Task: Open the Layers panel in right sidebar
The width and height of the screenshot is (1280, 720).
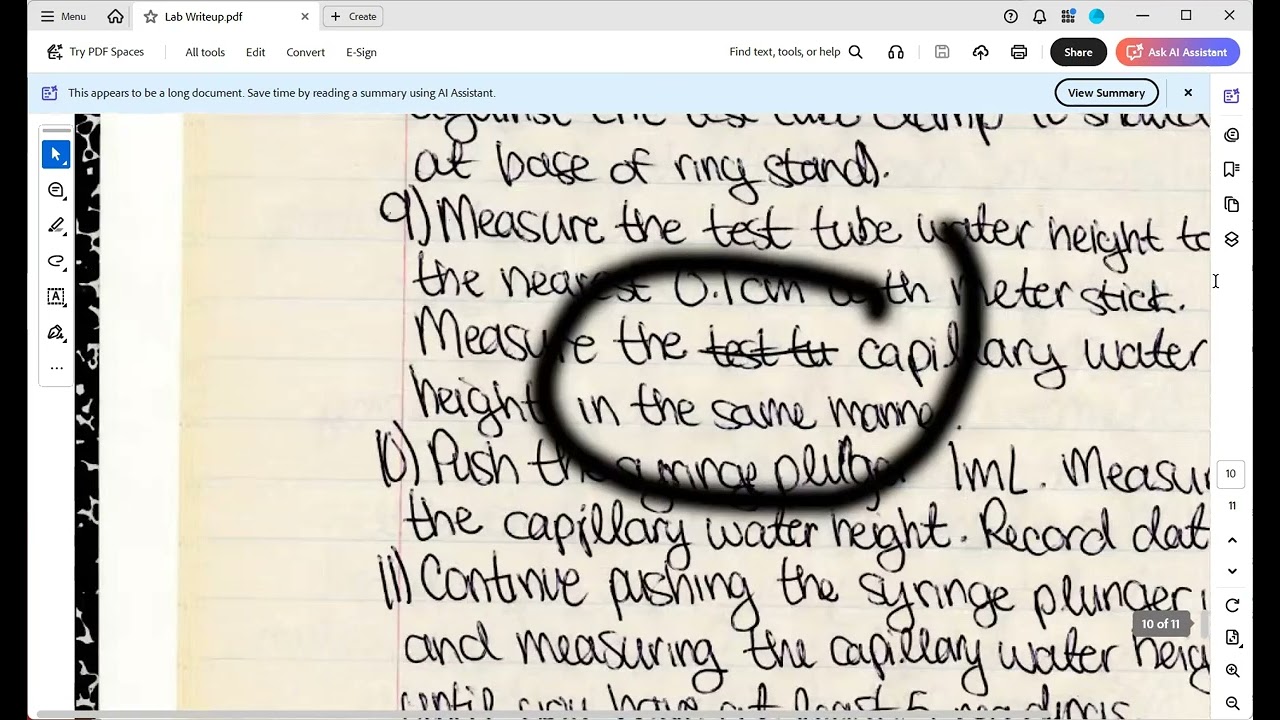Action: [1232, 240]
